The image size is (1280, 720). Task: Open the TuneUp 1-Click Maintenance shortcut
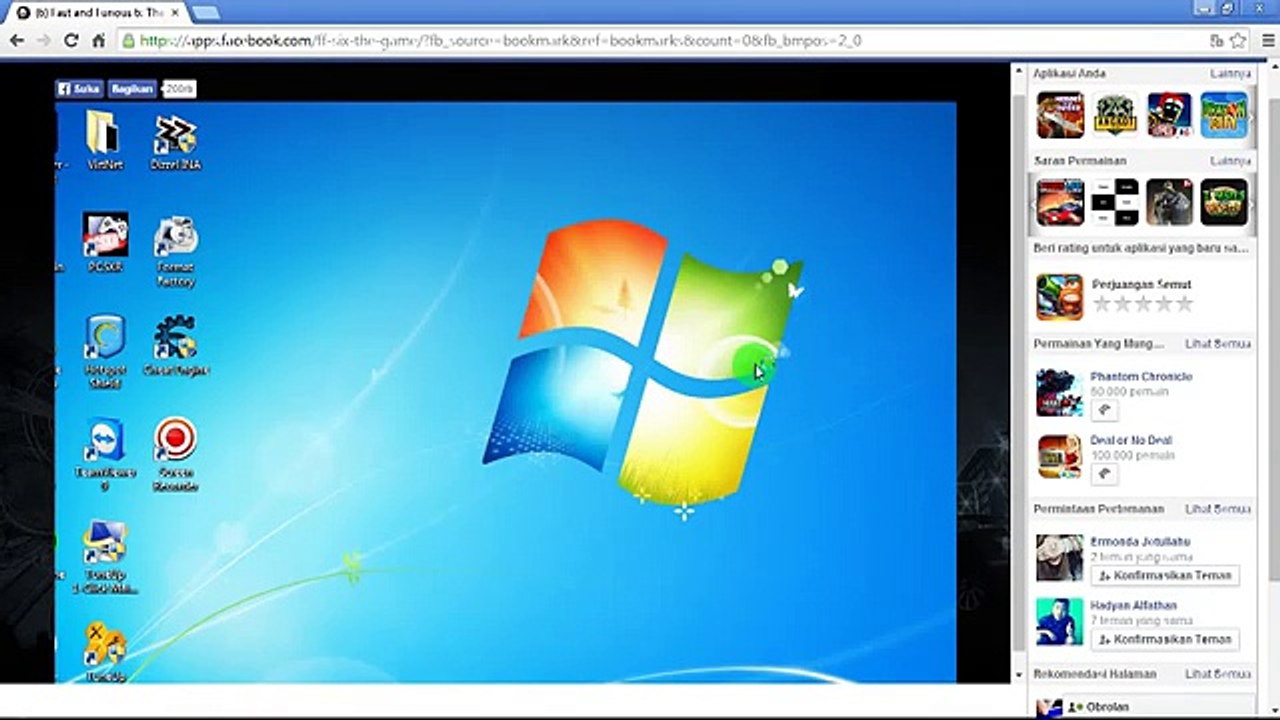pyautogui.click(x=105, y=557)
